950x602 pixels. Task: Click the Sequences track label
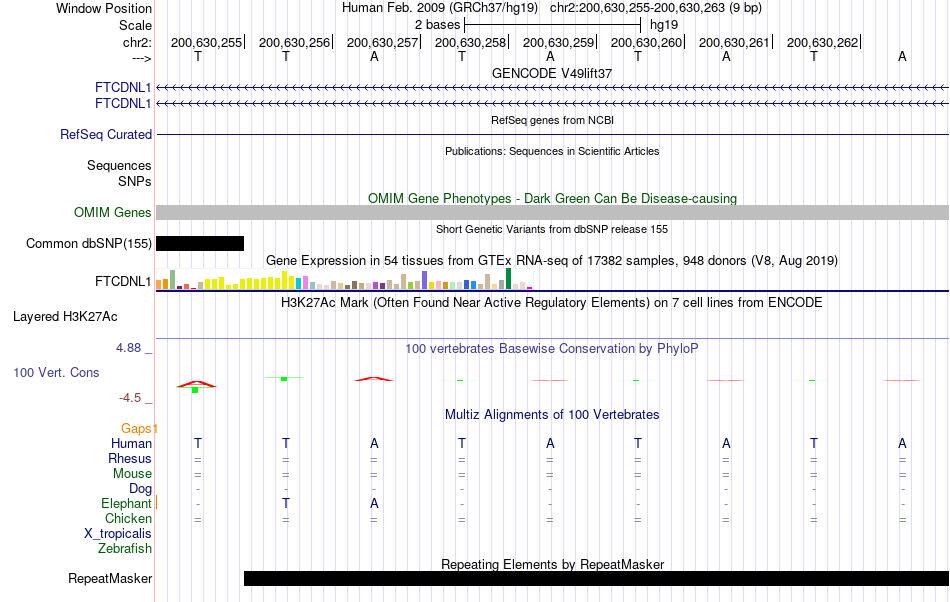(x=119, y=165)
